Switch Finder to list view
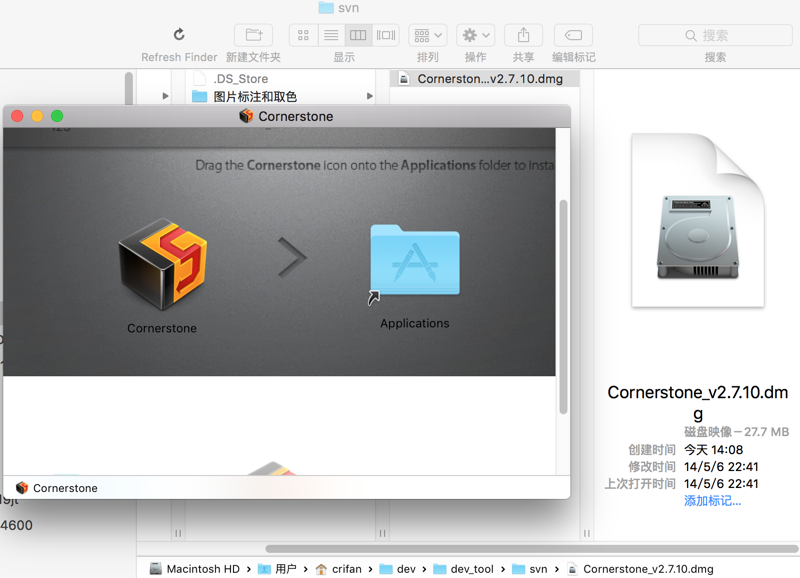 click(x=331, y=35)
